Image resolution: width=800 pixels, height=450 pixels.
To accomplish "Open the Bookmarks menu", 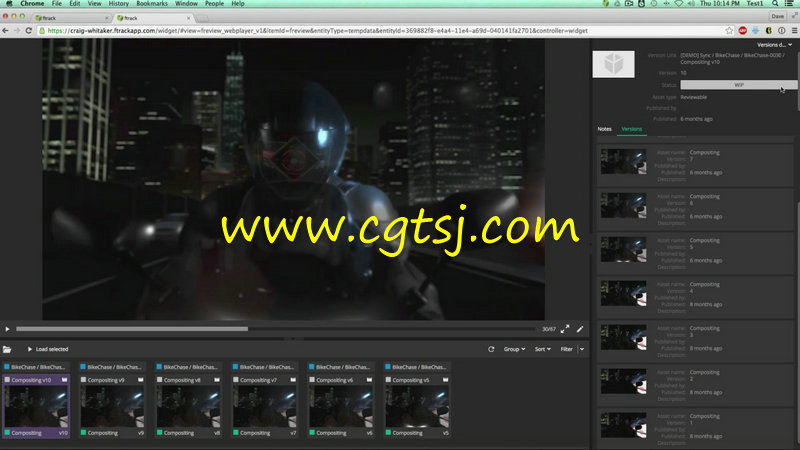I will [x=152, y=4].
